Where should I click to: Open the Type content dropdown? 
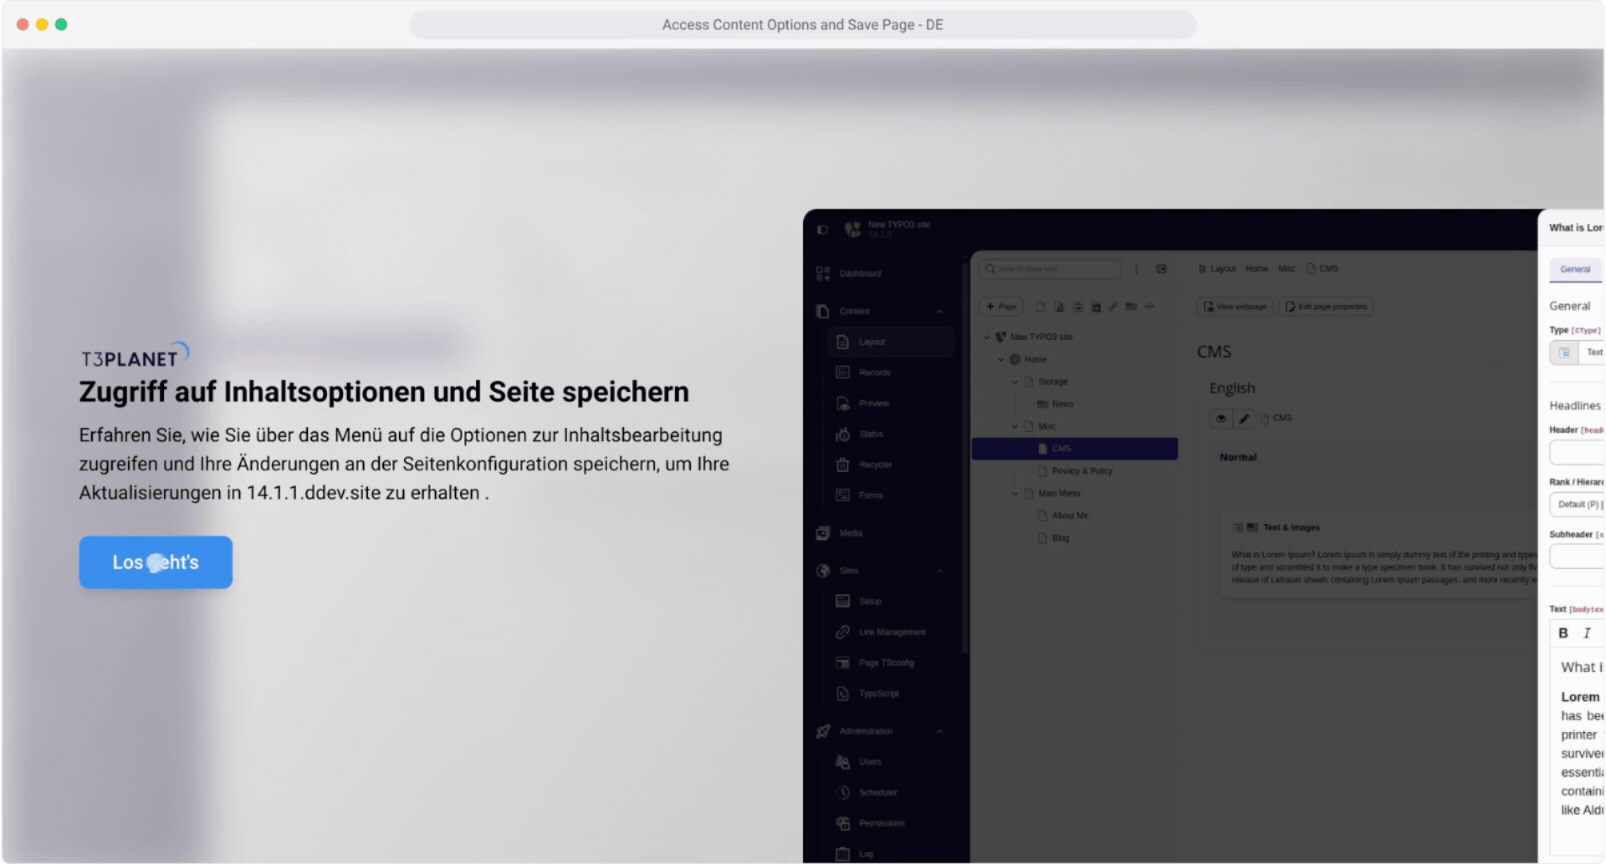(x=1577, y=352)
